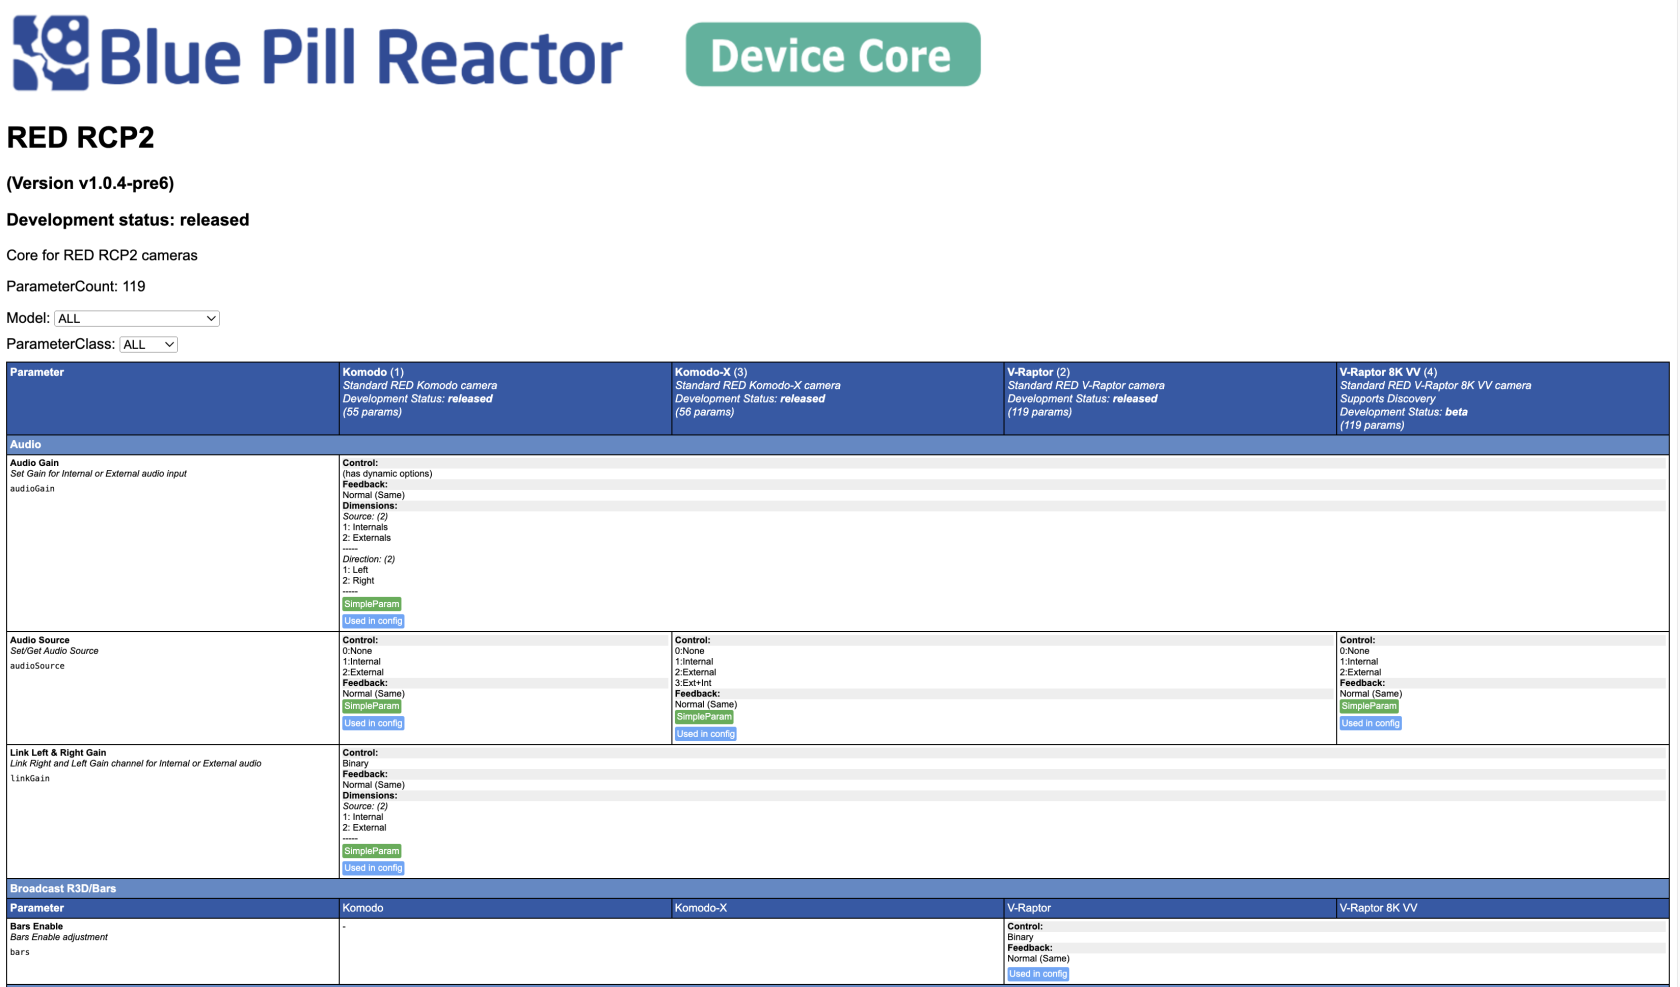Image resolution: width=1680 pixels, height=987 pixels.
Task: Click the Device Core badge
Action: pyautogui.click(x=833, y=54)
